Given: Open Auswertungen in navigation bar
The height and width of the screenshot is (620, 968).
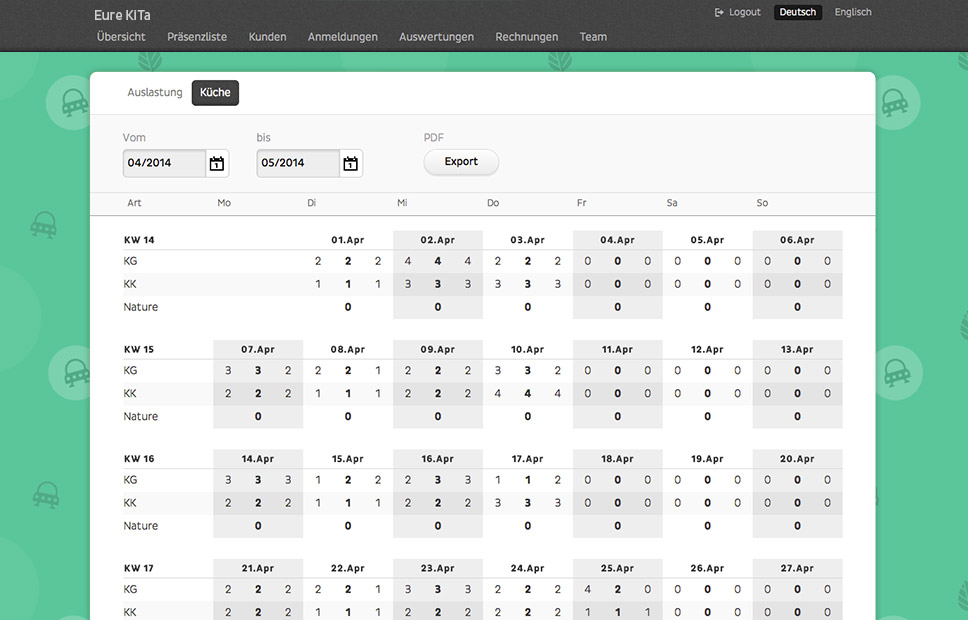Looking at the screenshot, I should [436, 37].
